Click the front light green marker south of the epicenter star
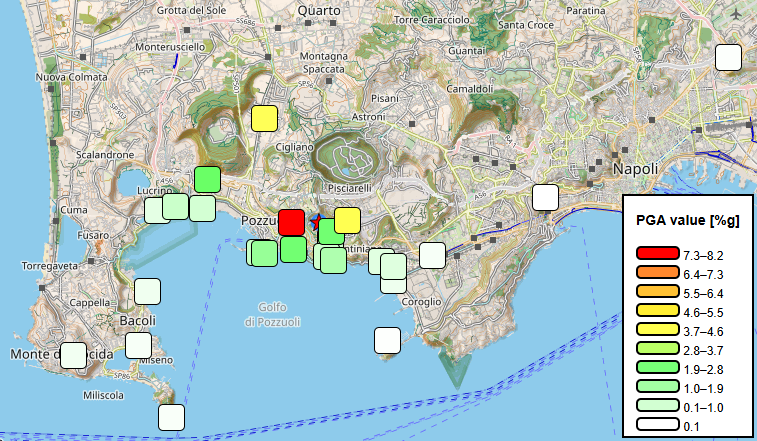The width and height of the screenshot is (757, 441). (333, 260)
